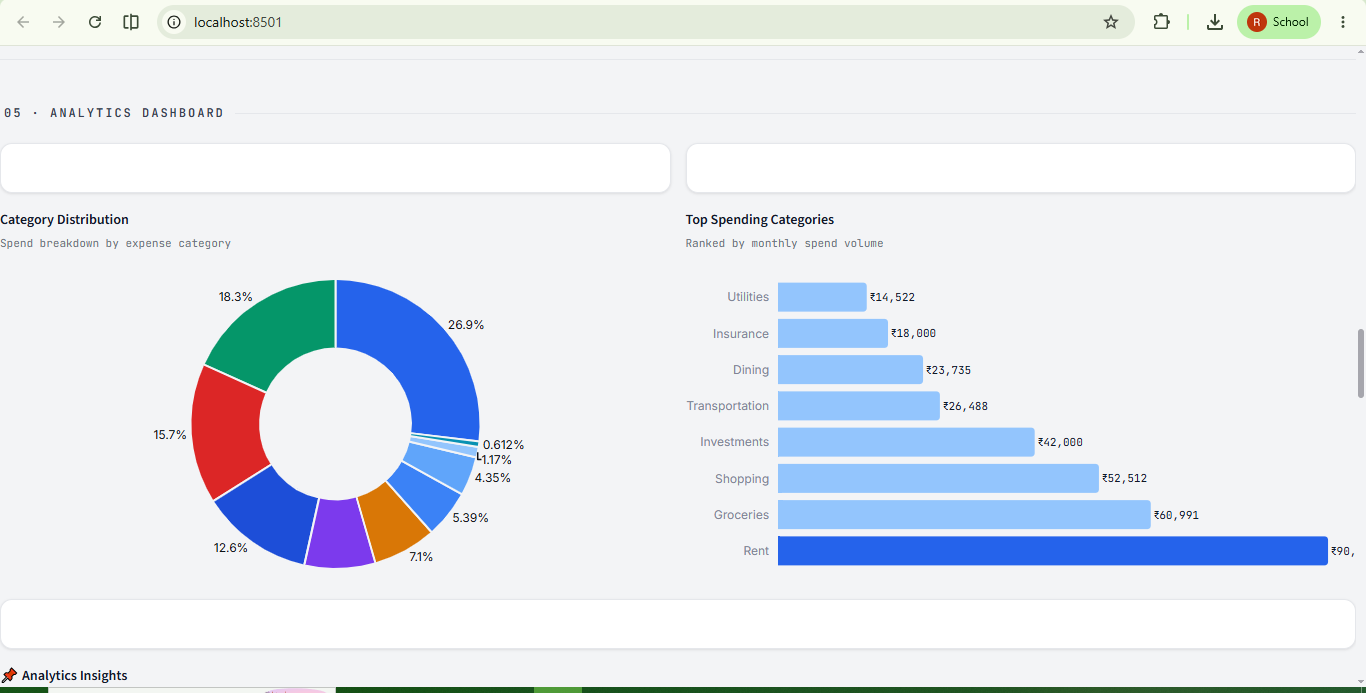
Task: Click the Transportation bar
Action: (x=859, y=406)
